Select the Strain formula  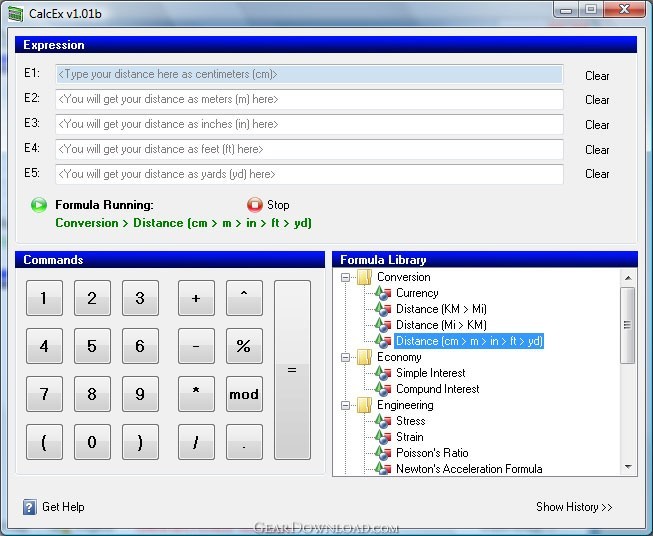tap(409, 437)
